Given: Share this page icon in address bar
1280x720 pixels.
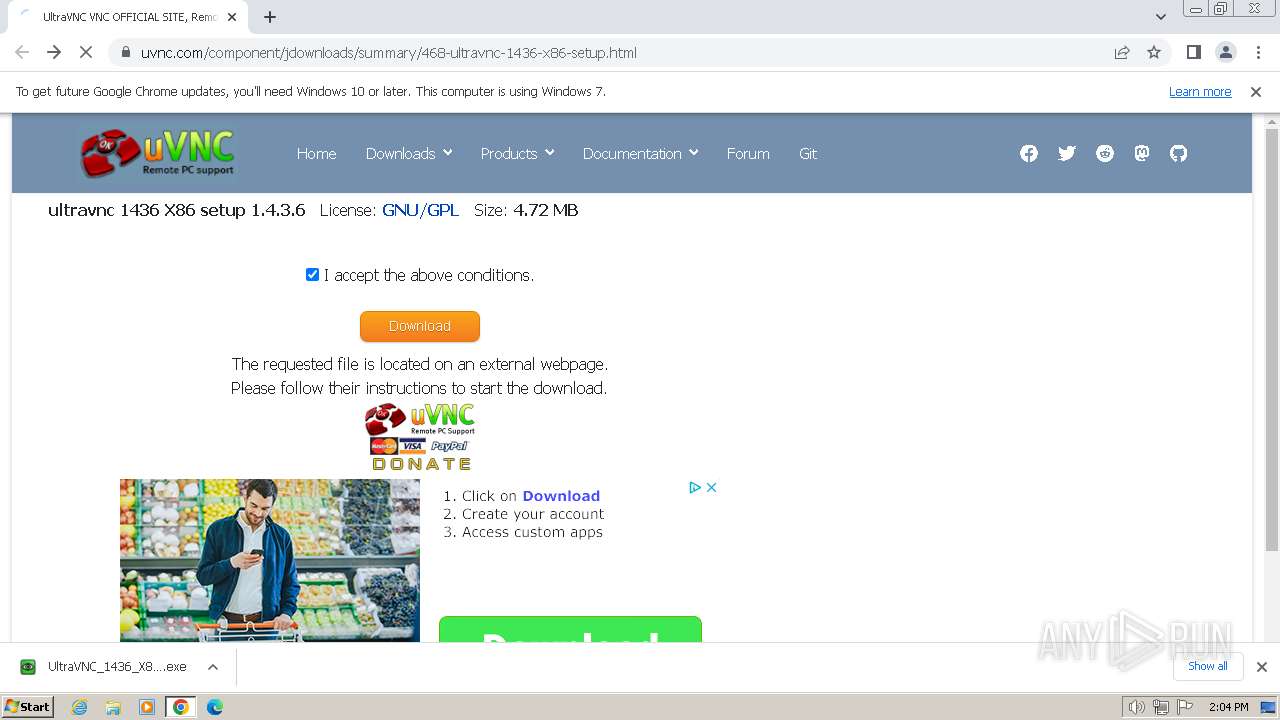Looking at the screenshot, I should click(x=1122, y=52).
